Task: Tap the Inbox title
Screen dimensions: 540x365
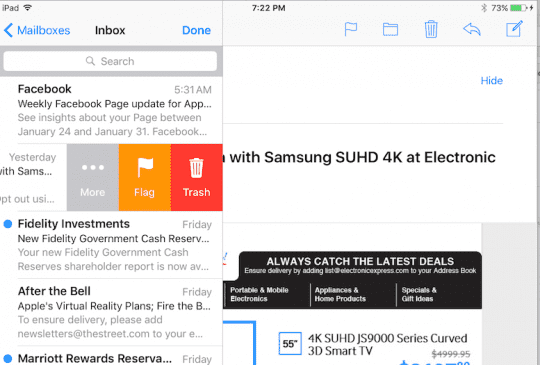Action: 110,30
